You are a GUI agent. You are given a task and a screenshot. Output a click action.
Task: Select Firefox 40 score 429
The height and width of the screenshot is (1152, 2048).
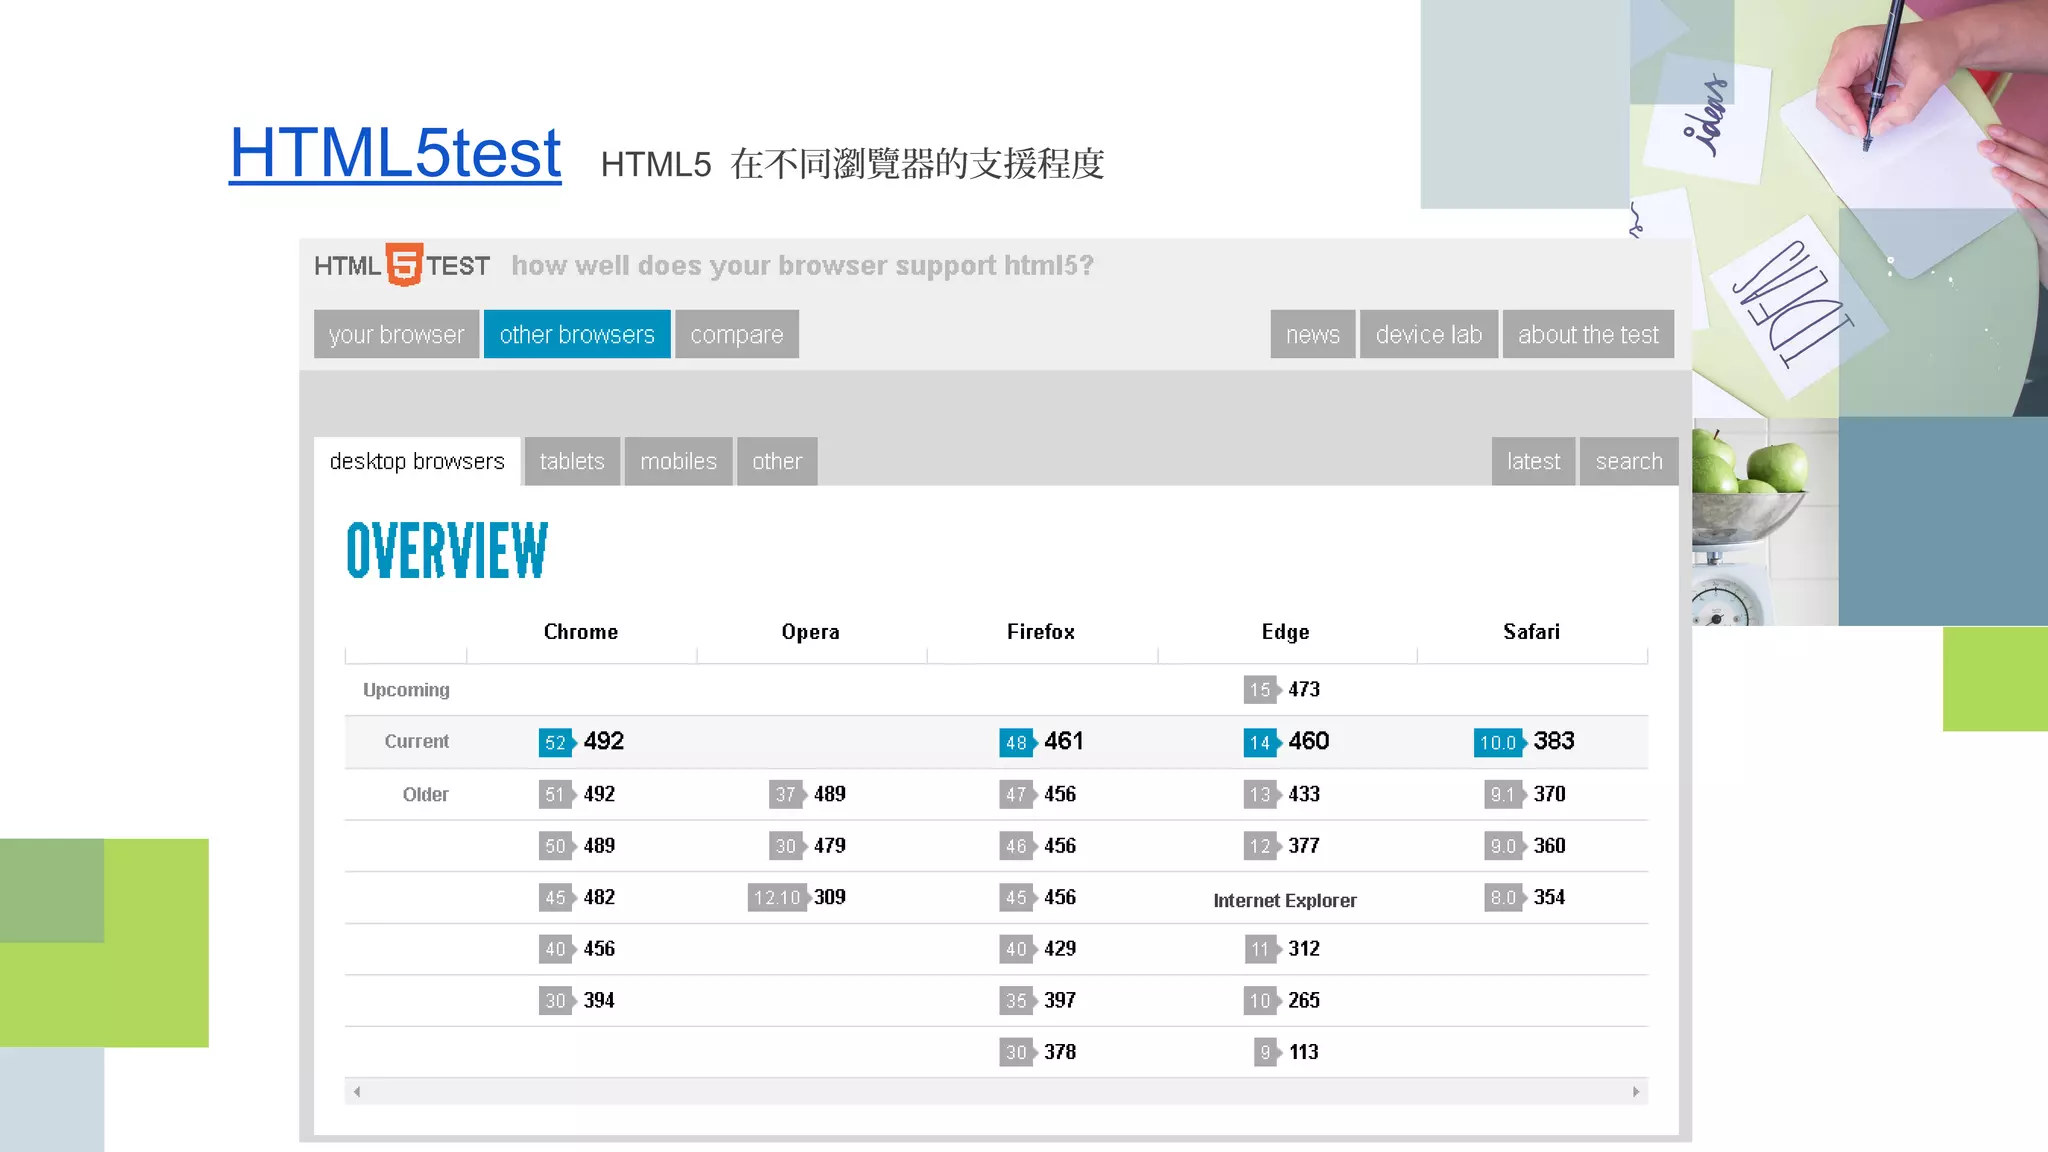point(1038,949)
